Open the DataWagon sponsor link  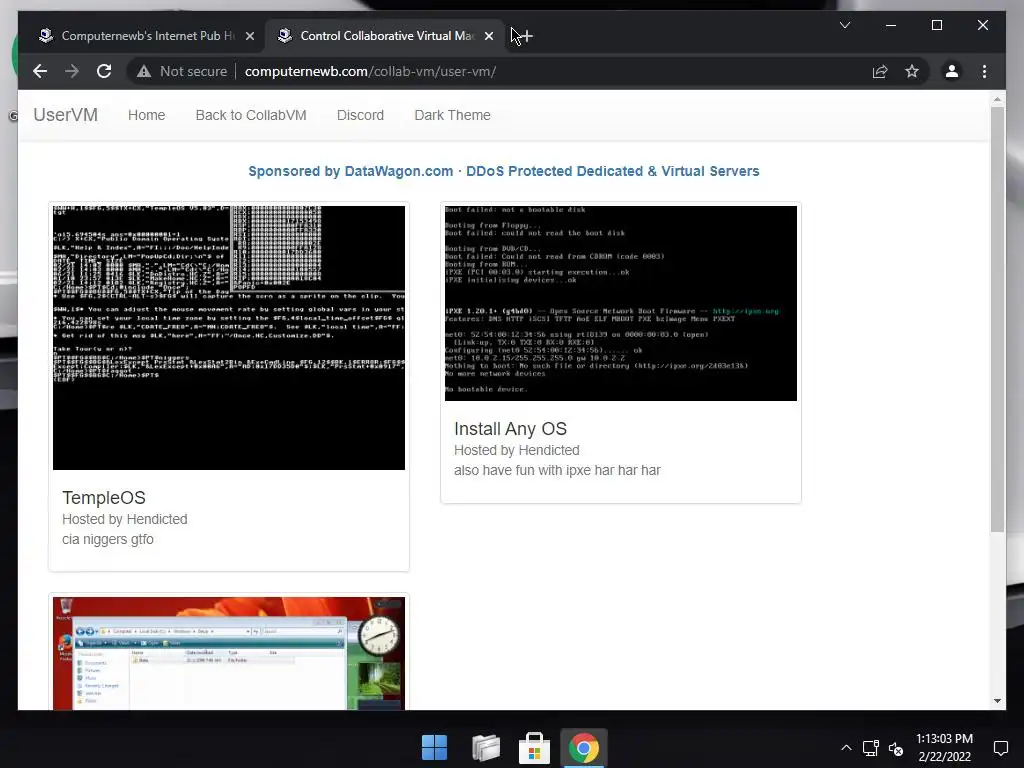(x=504, y=171)
